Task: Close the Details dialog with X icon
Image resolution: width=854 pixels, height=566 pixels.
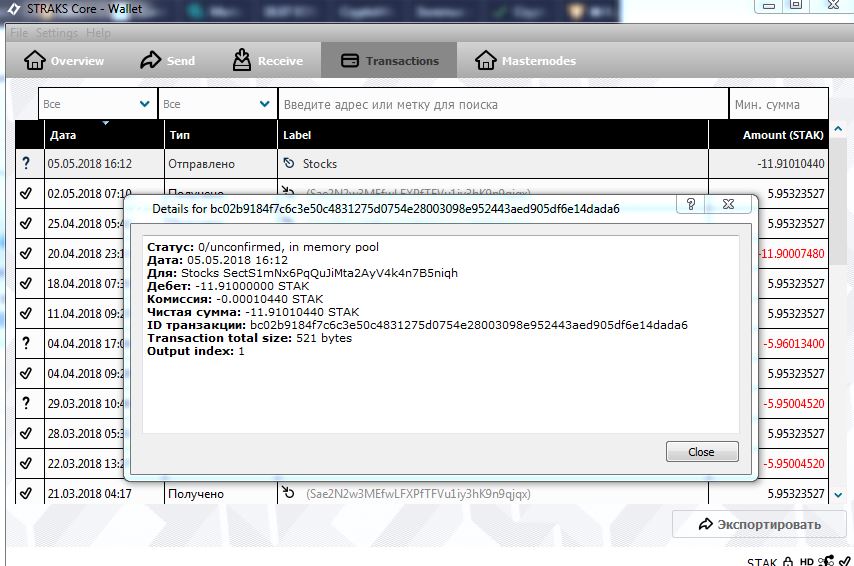Action: pyautogui.click(x=728, y=204)
